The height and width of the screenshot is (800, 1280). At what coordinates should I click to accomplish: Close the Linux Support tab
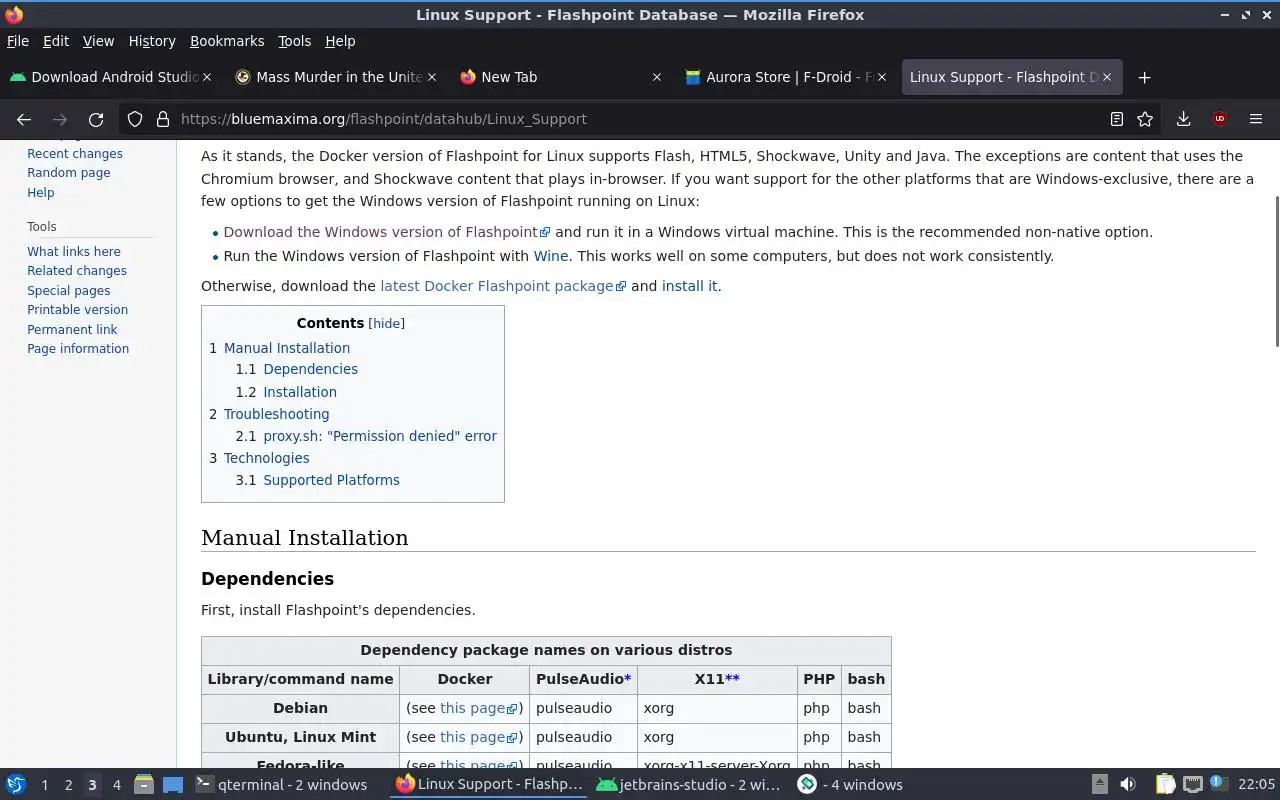[x=1107, y=77]
